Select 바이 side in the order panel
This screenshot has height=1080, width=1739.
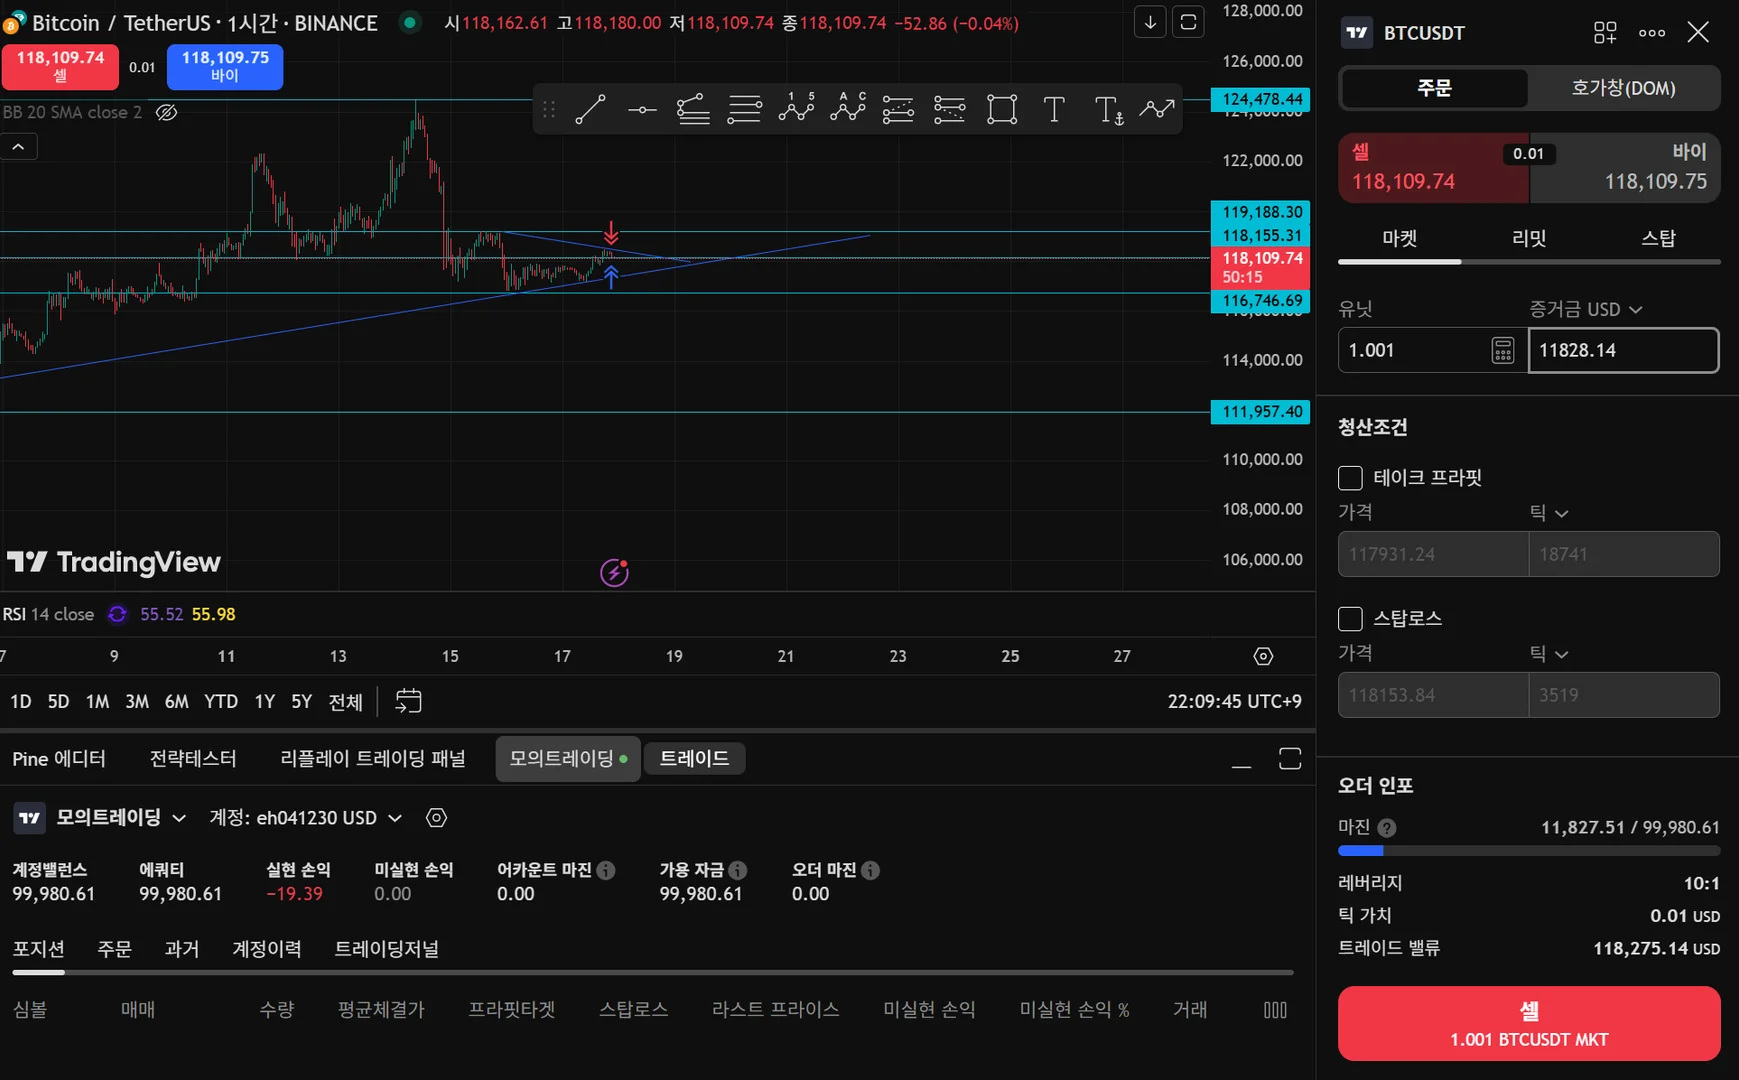pos(1625,168)
